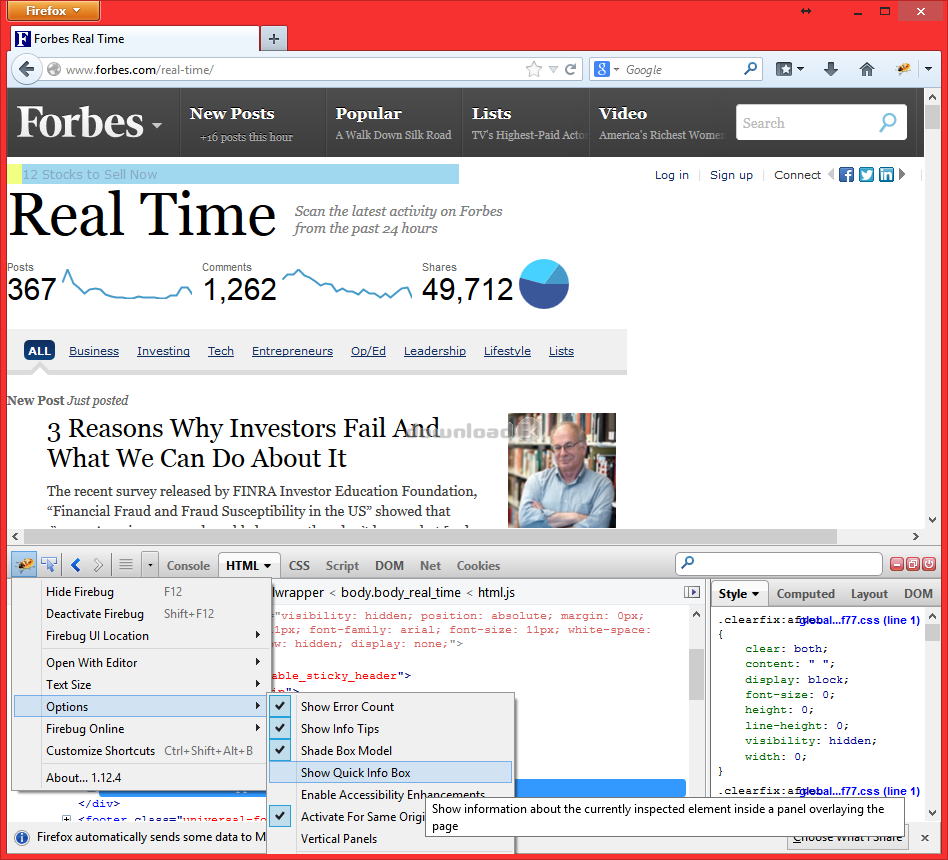Open the Forbes Facebook icon

(x=846, y=175)
